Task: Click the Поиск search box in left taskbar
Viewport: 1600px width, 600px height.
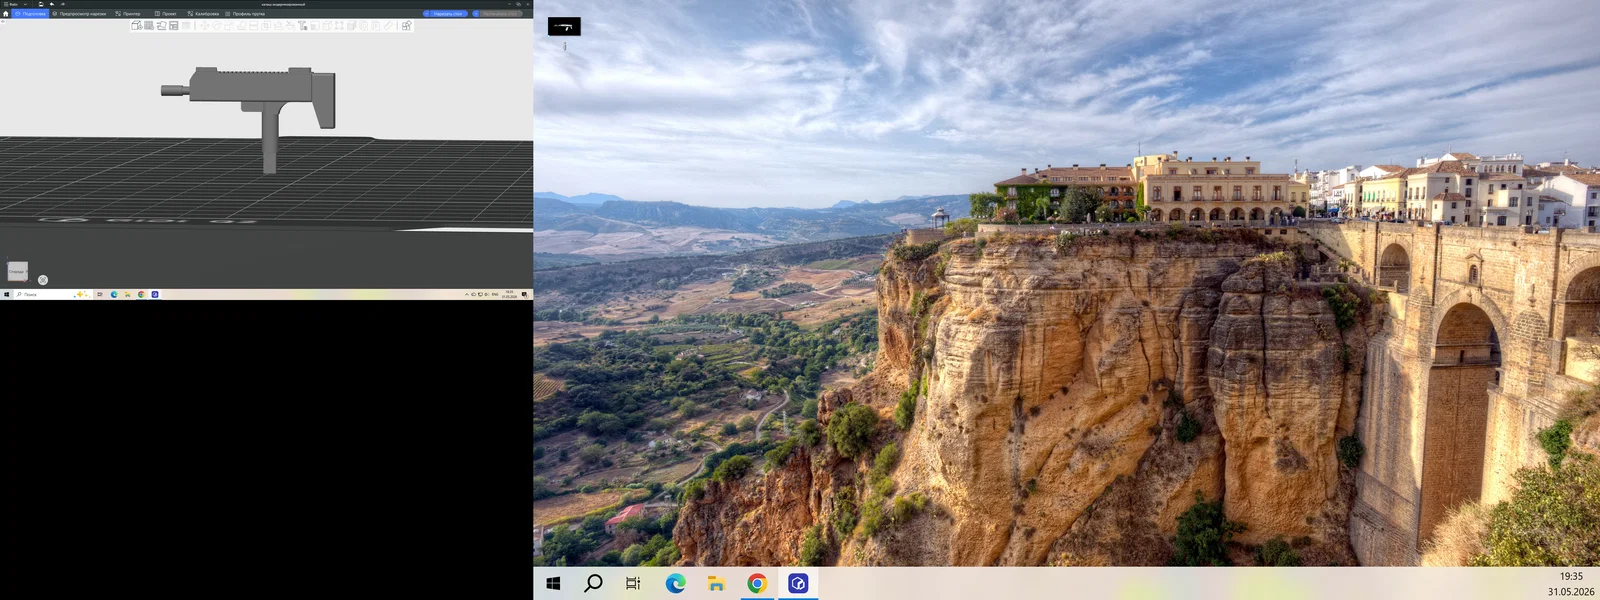Action: coord(53,294)
